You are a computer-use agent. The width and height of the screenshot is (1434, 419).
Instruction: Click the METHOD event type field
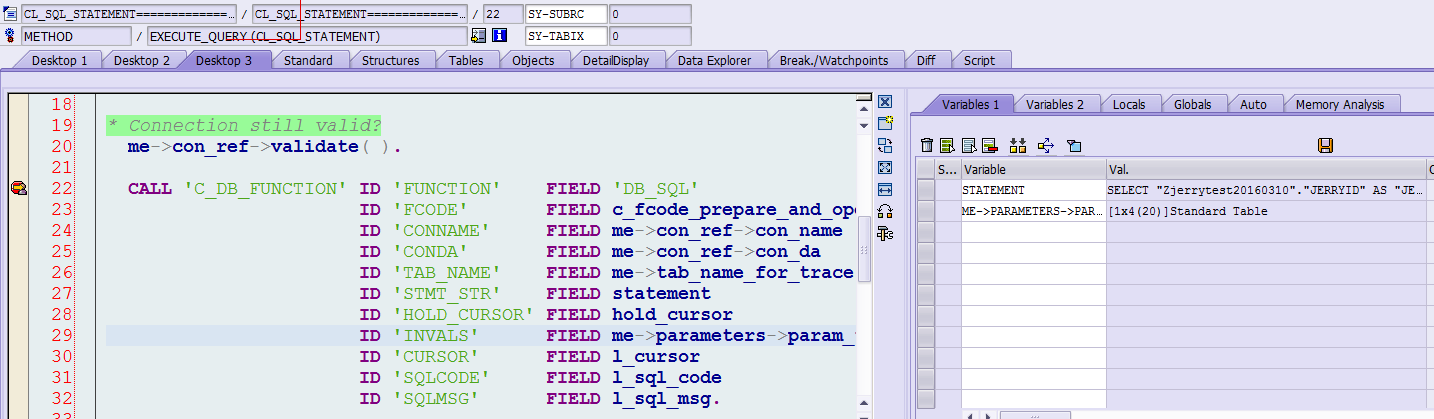click(x=76, y=36)
